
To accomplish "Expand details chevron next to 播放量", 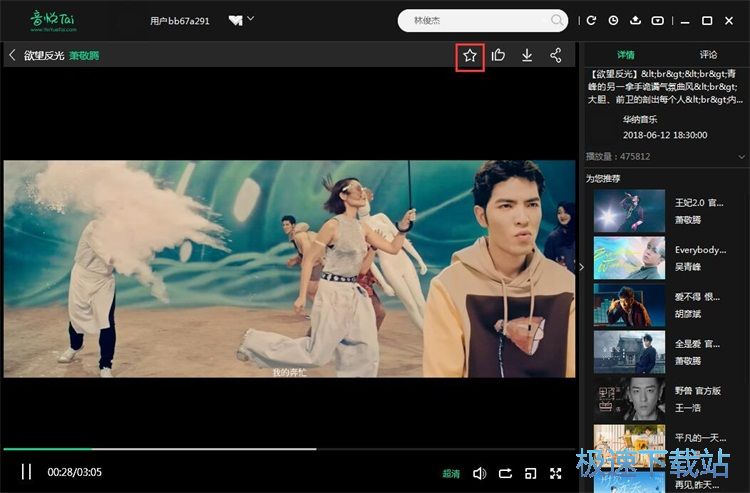I will [x=741, y=156].
